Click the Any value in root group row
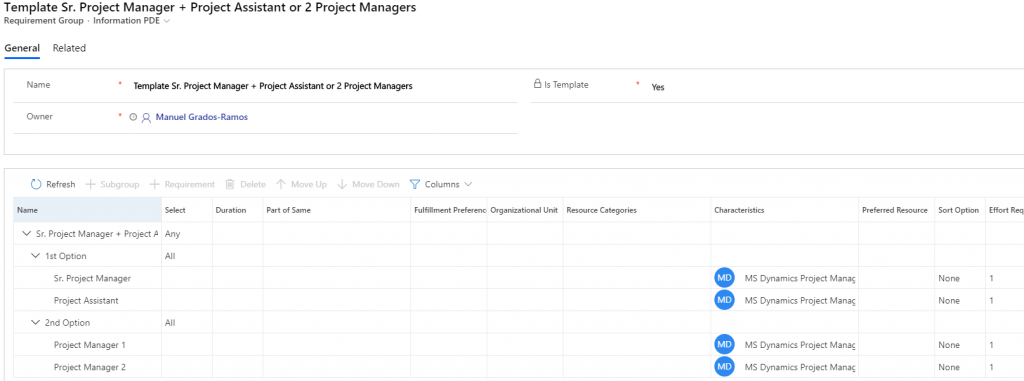Viewport: 1024px width, 381px height. [172, 233]
